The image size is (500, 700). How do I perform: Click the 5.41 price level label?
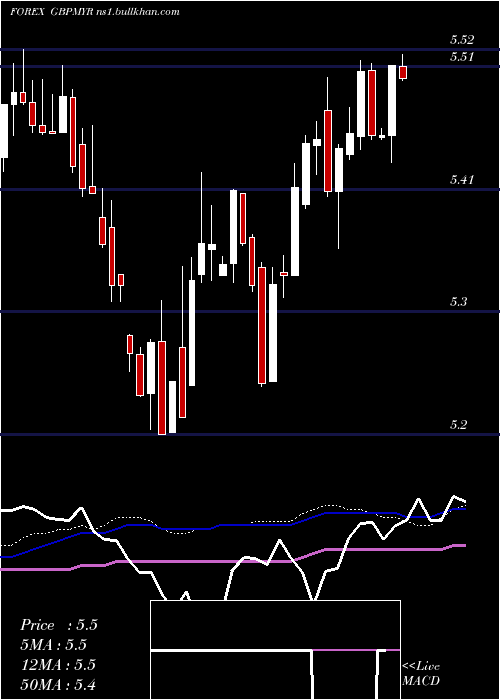462,180
